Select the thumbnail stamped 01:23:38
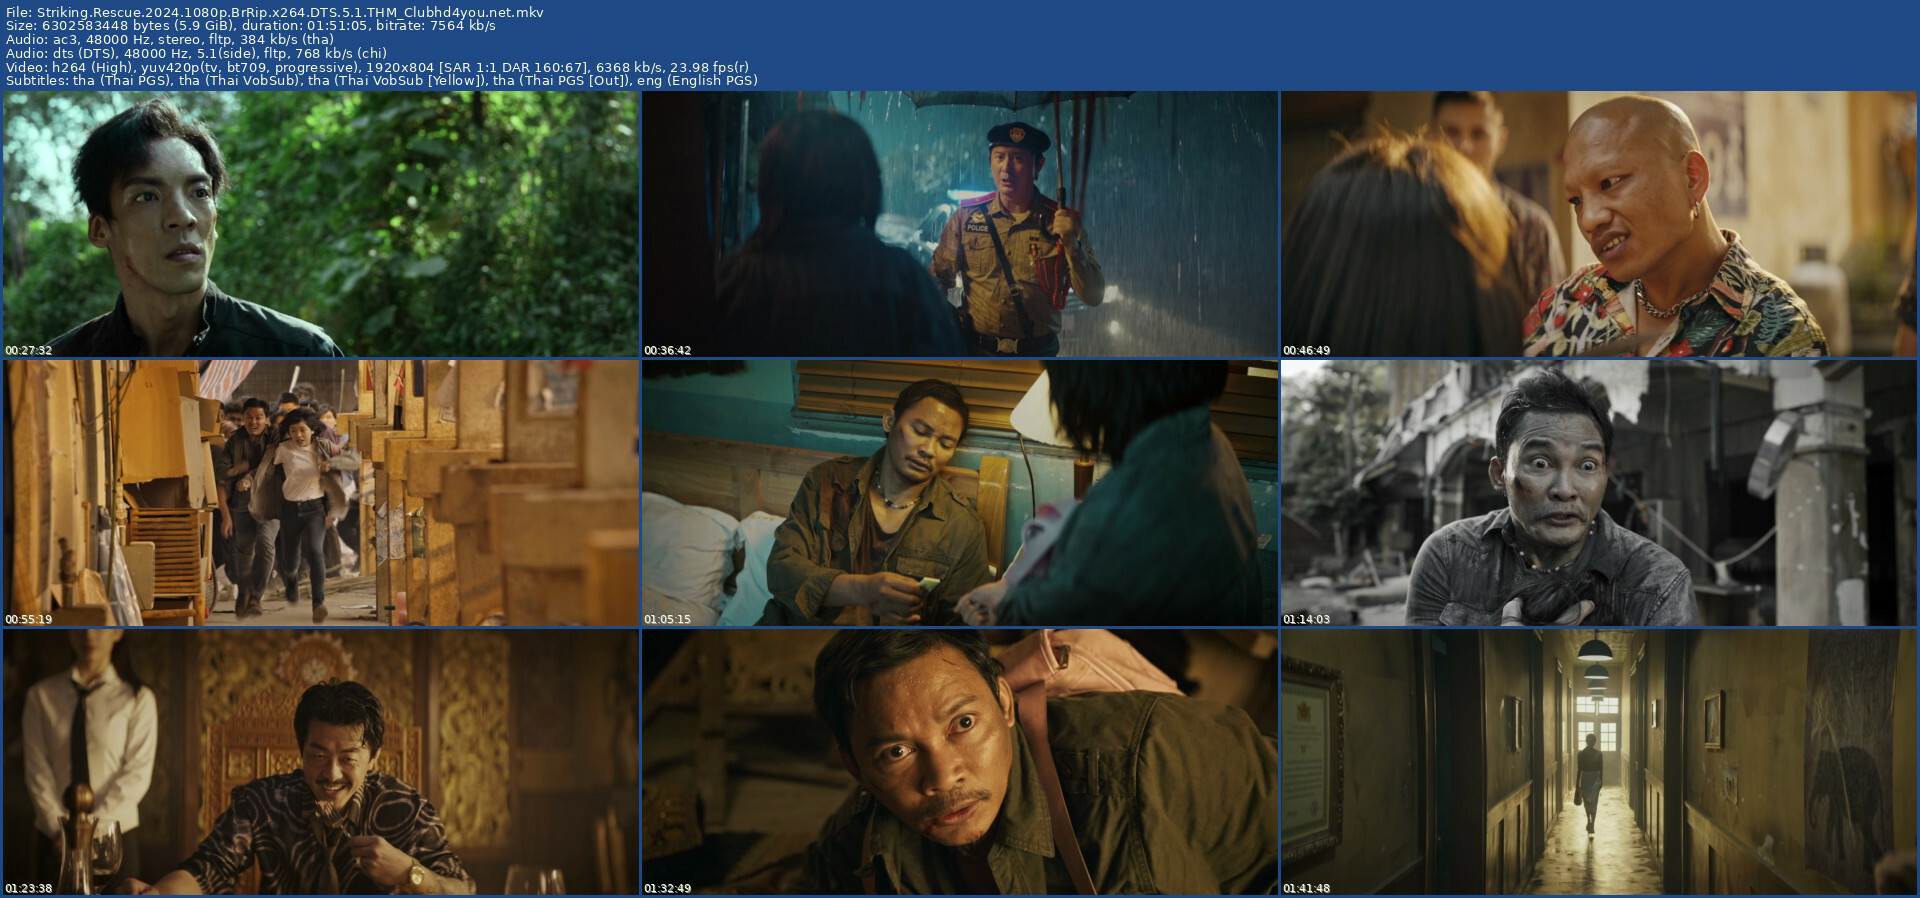 (x=321, y=762)
